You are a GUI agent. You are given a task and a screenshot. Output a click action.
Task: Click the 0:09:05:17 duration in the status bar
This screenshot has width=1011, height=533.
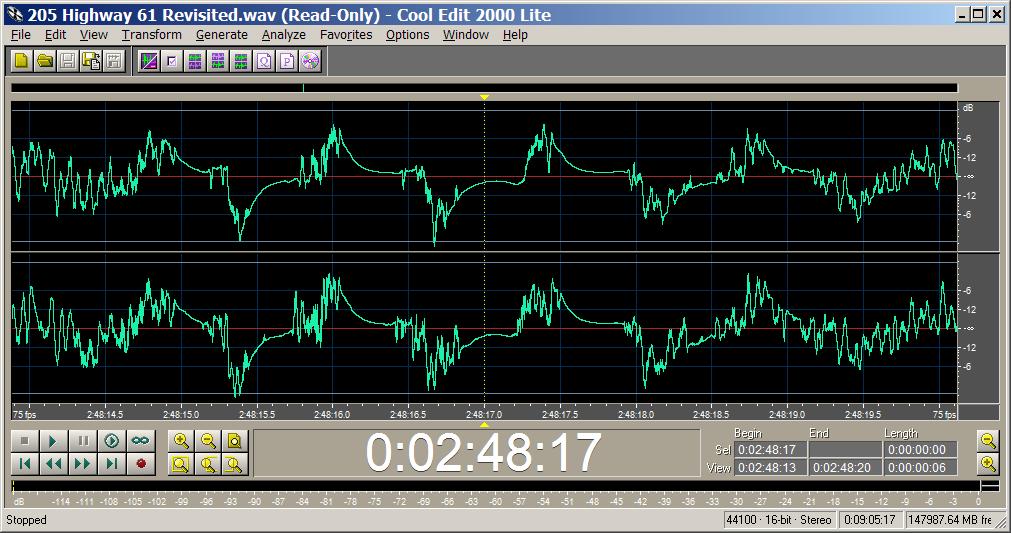870,520
